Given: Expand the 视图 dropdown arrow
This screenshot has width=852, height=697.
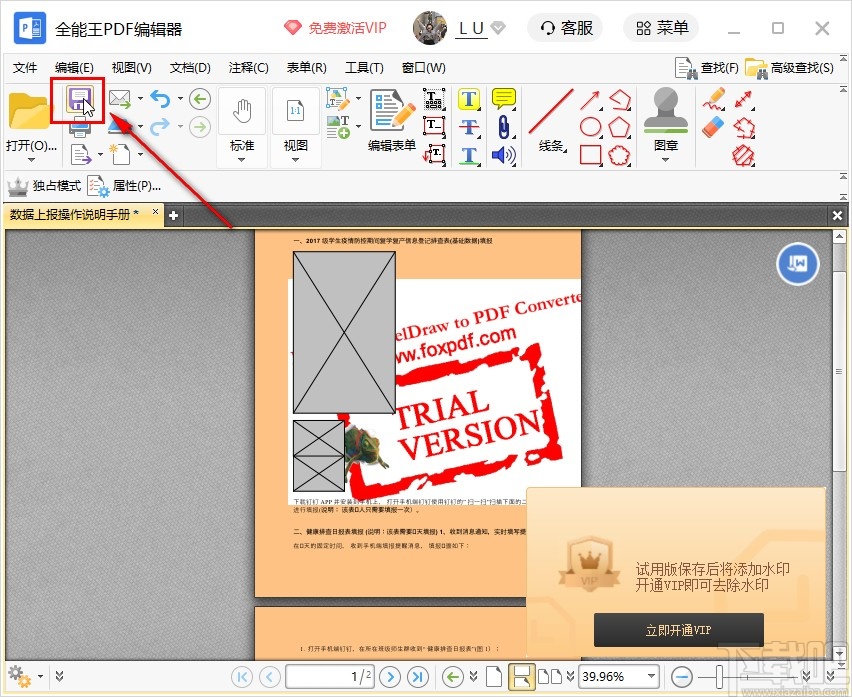Looking at the screenshot, I should [x=295, y=160].
